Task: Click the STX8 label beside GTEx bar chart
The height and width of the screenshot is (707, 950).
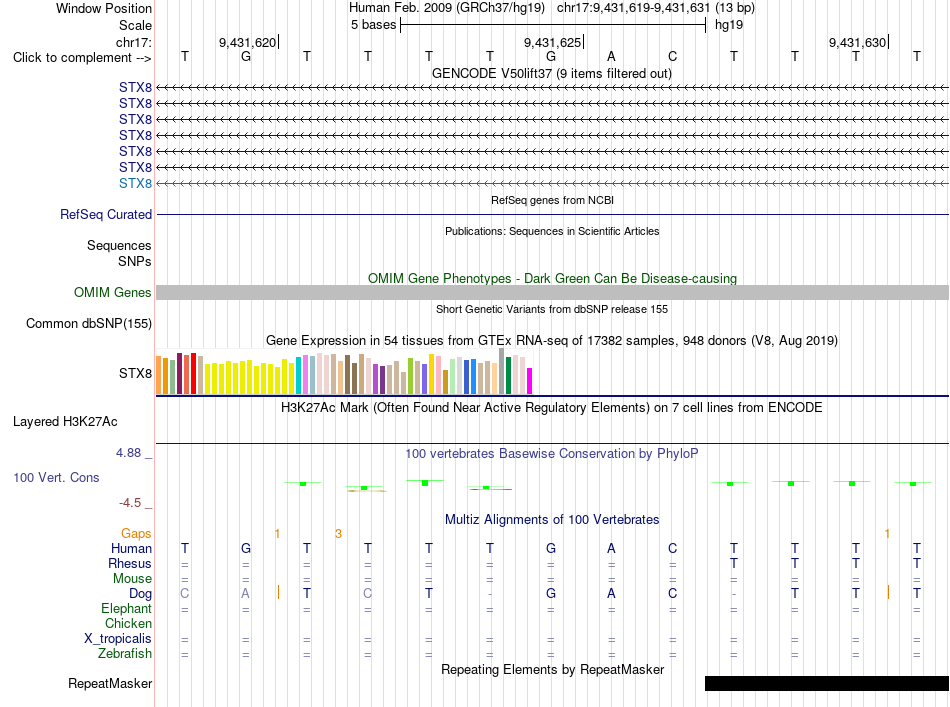Action: point(135,373)
